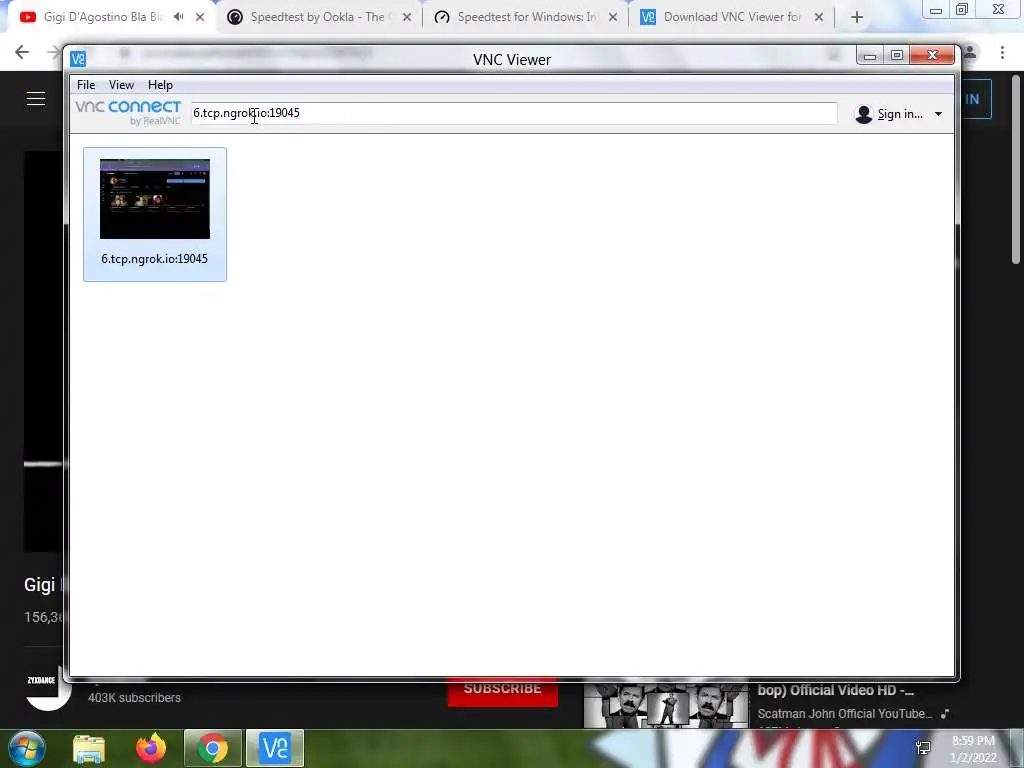
Task: Click the 403K subscribers text
Action: (135, 697)
